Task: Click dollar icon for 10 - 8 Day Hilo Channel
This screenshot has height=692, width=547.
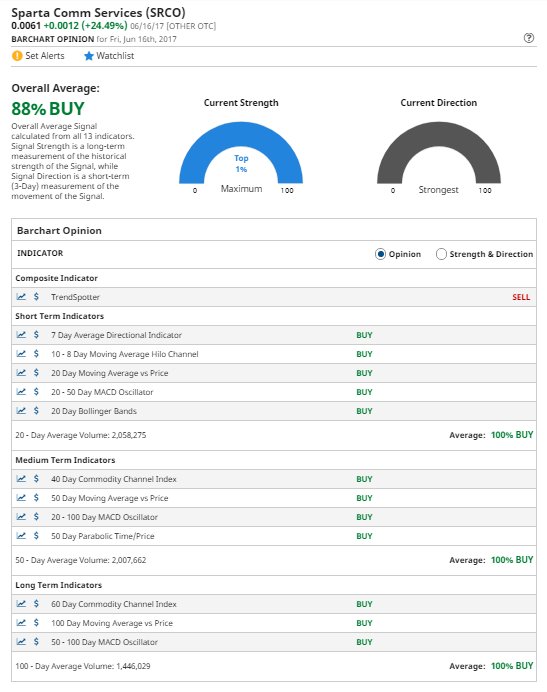Action: point(36,354)
